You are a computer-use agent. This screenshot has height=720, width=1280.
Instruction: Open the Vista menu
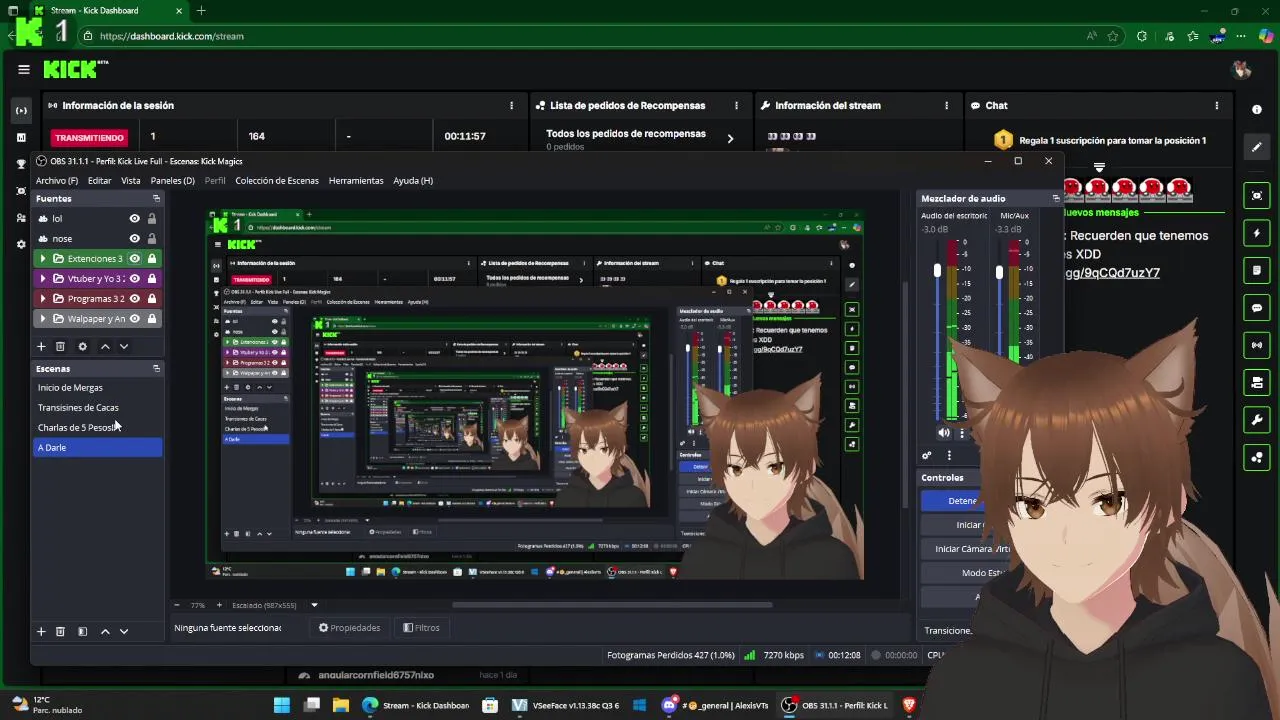pyautogui.click(x=131, y=181)
